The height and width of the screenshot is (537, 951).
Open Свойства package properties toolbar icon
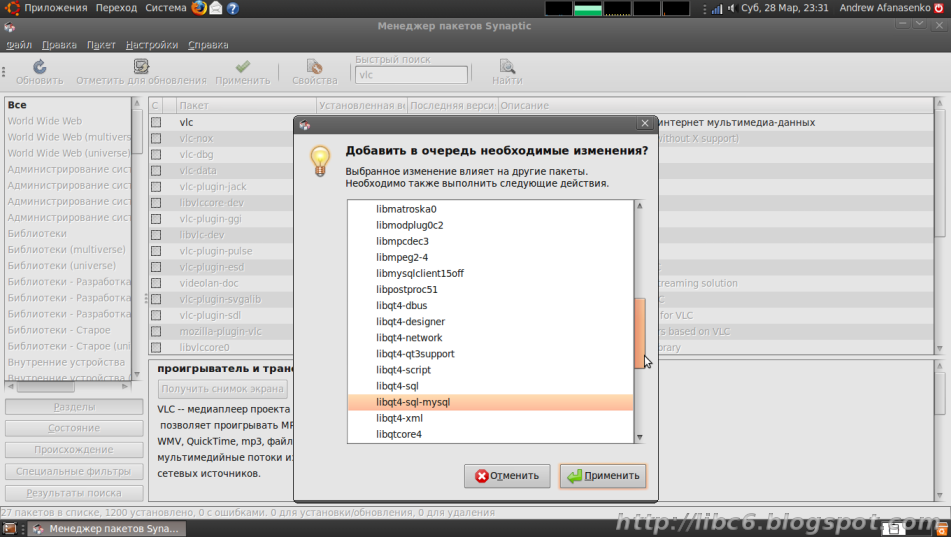click(x=314, y=66)
